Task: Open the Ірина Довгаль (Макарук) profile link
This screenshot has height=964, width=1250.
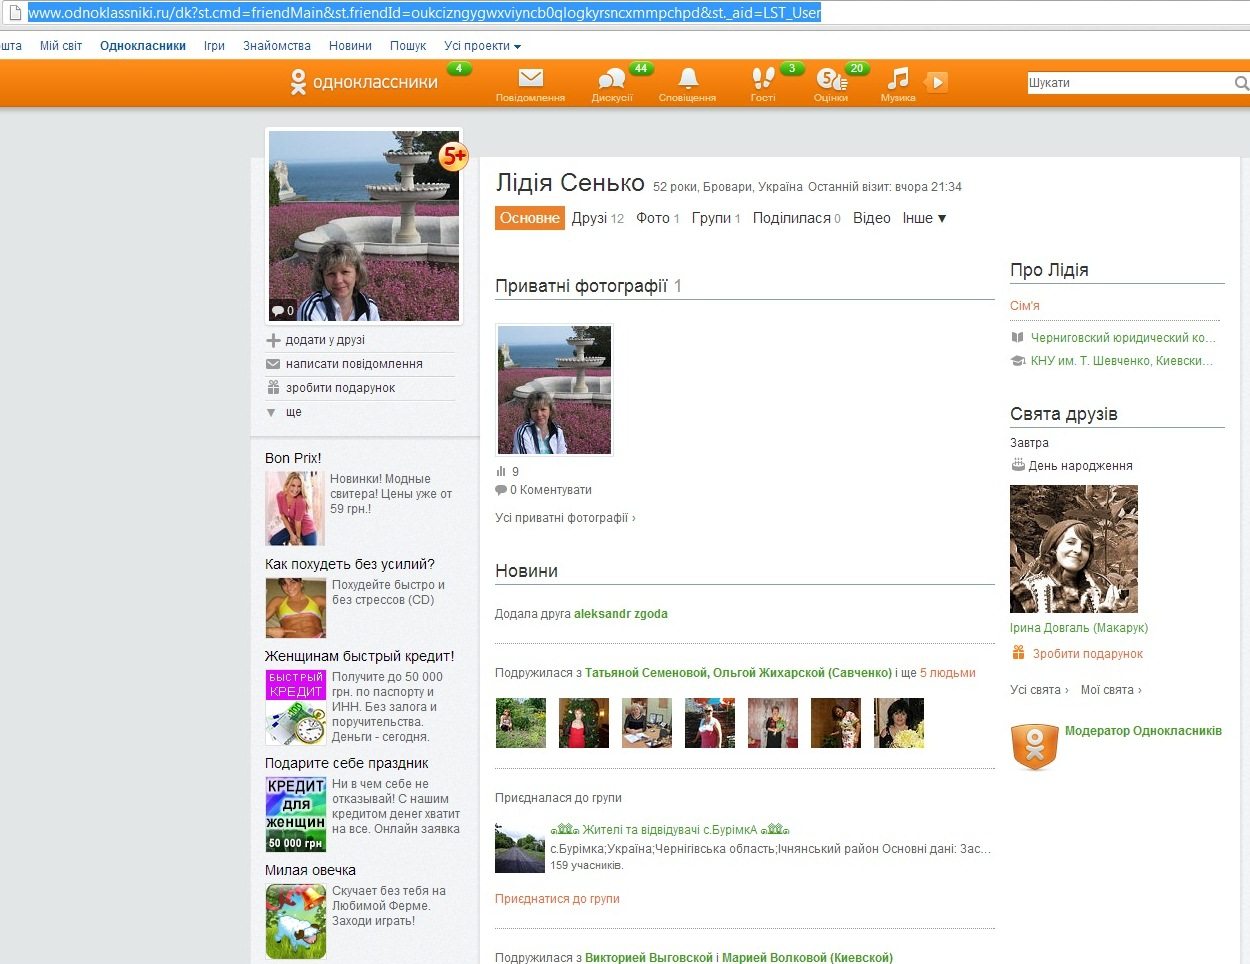Action: [x=1079, y=628]
